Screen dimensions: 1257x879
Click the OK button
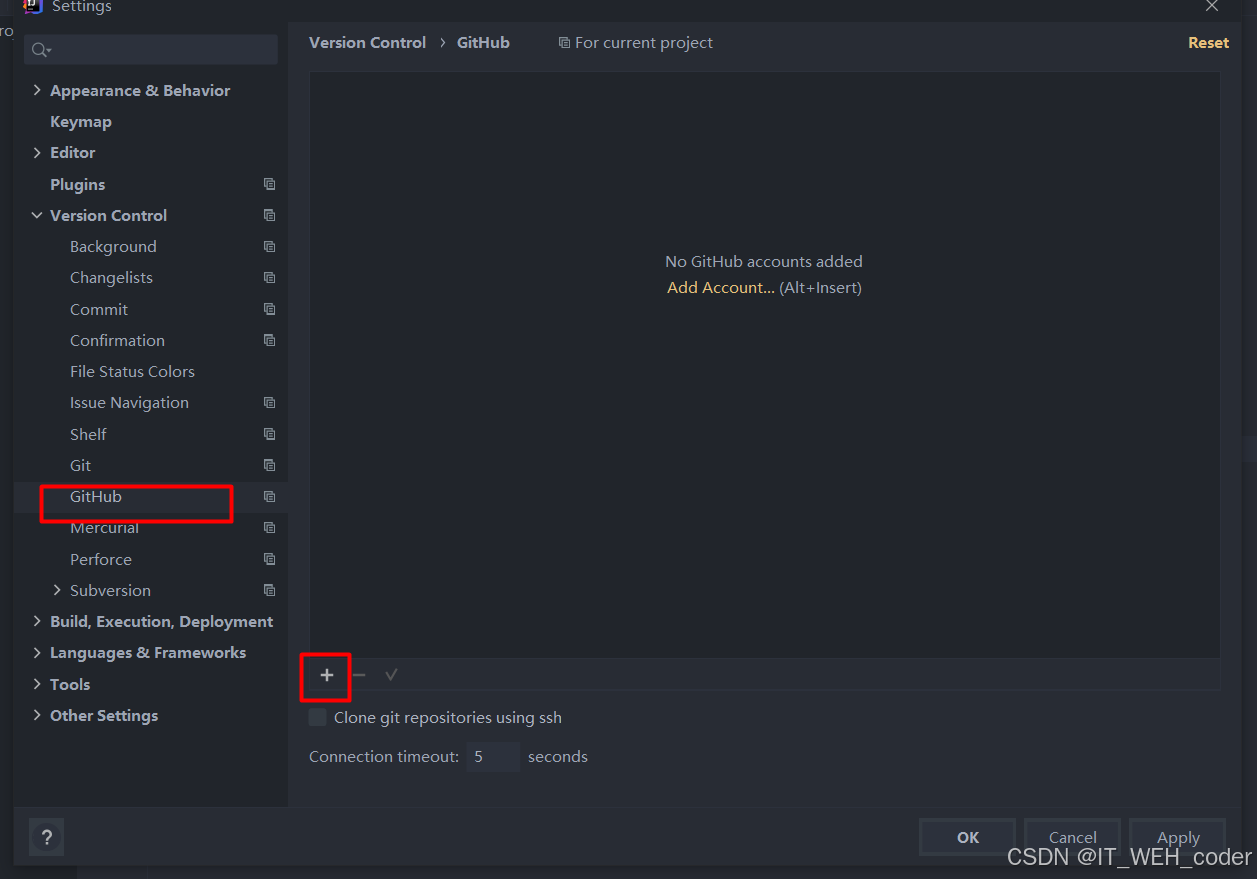968,838
